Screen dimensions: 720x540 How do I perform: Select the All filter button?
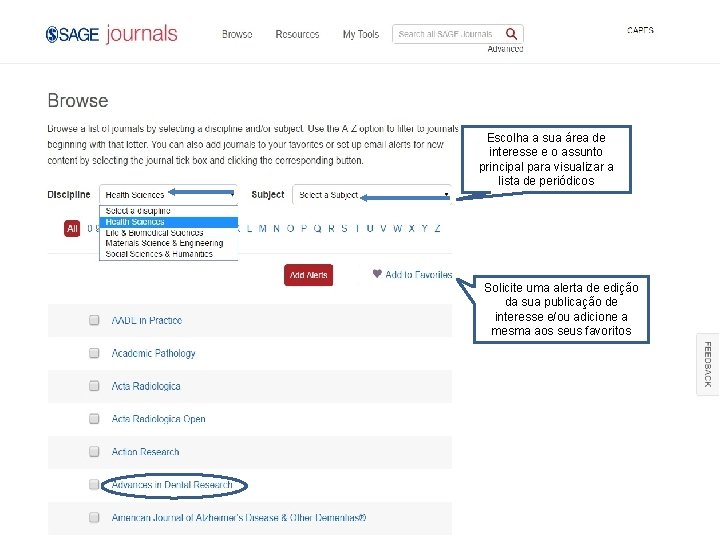tap(72, 229)
